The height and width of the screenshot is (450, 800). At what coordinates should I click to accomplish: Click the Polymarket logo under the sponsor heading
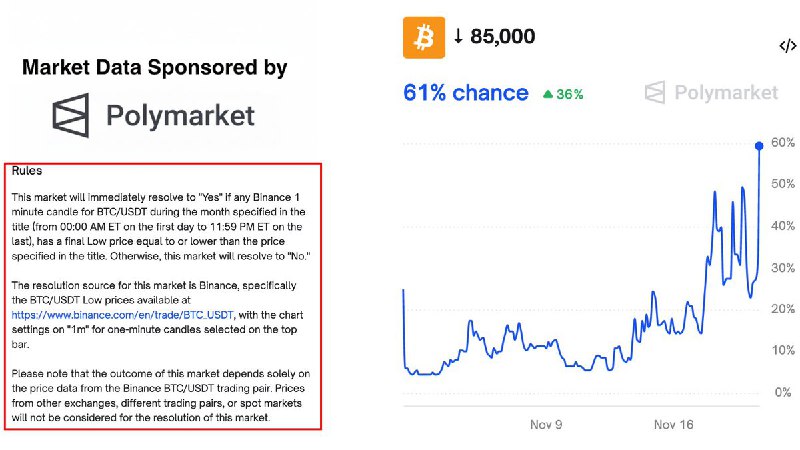[153, 116]
